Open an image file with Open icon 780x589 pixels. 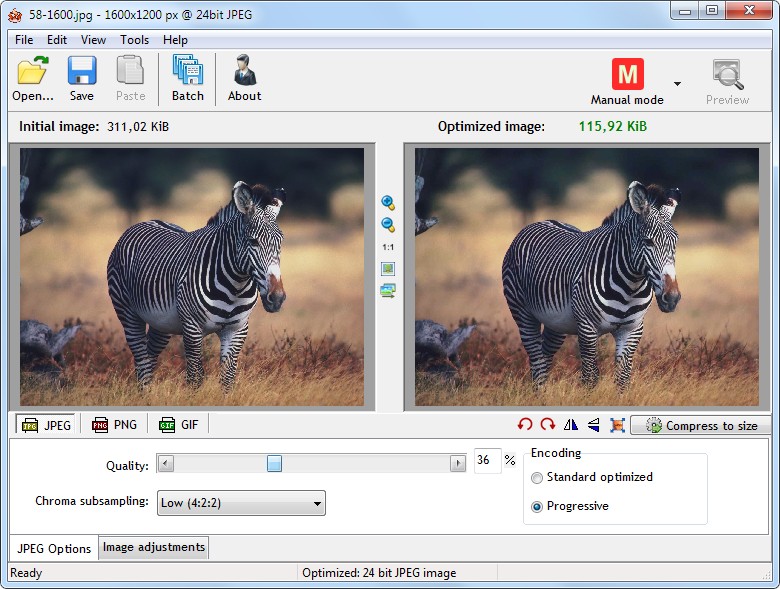(x=33, y=78)
